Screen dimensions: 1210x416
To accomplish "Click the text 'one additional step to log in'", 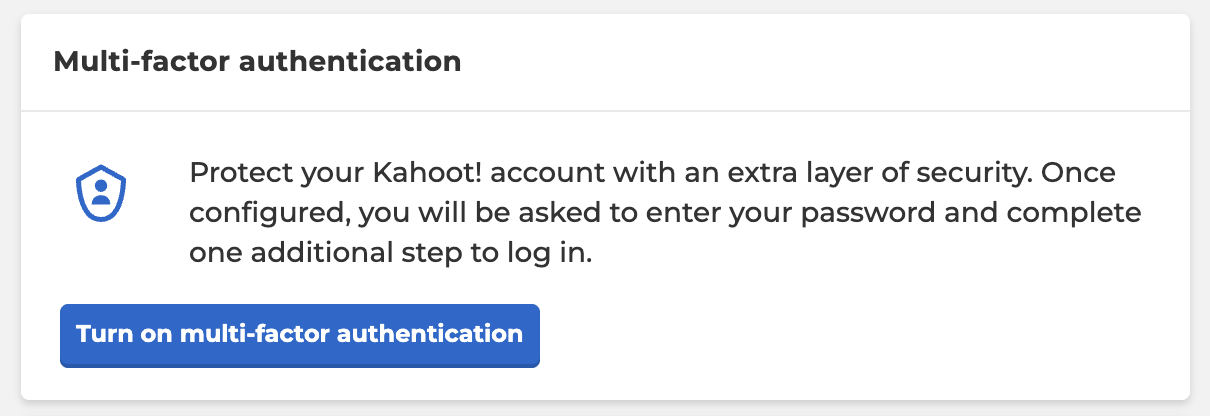I will [391, 255].
